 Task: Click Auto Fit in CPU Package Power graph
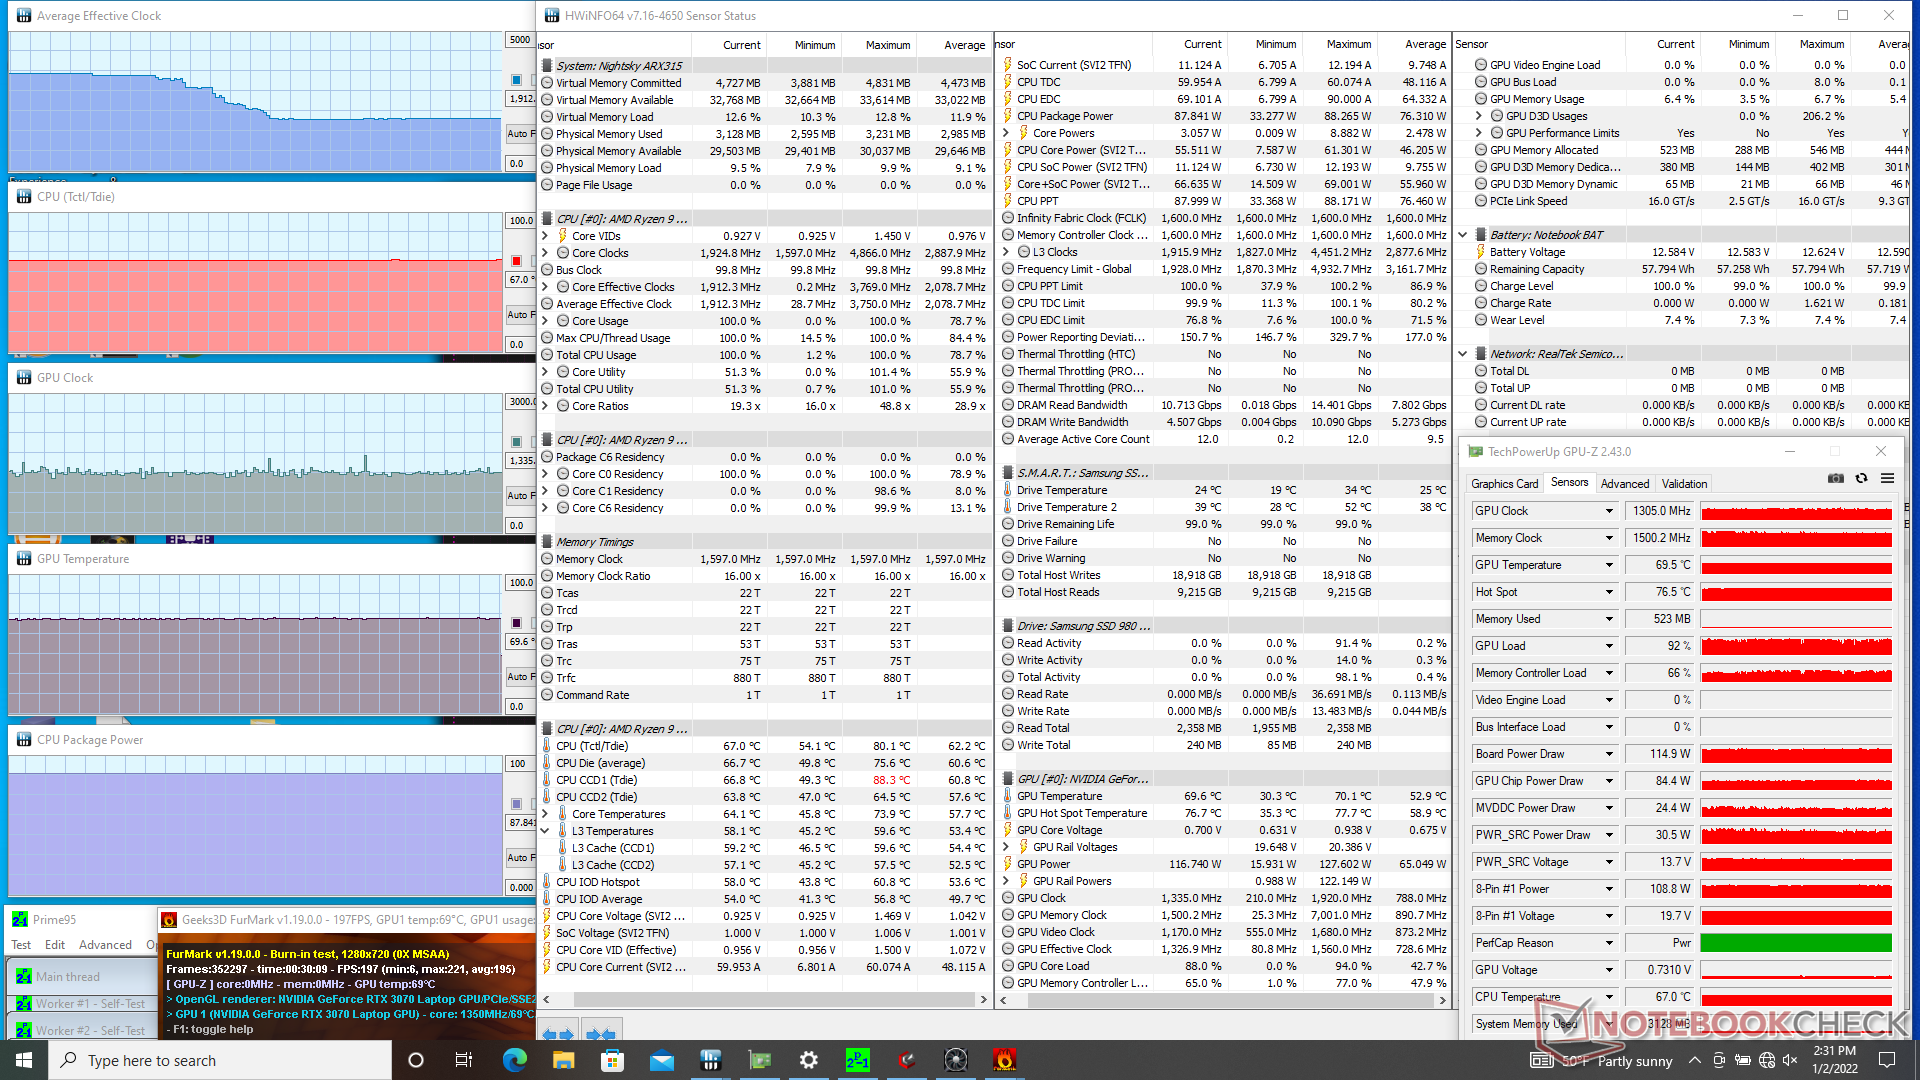[x=520, y=857]
